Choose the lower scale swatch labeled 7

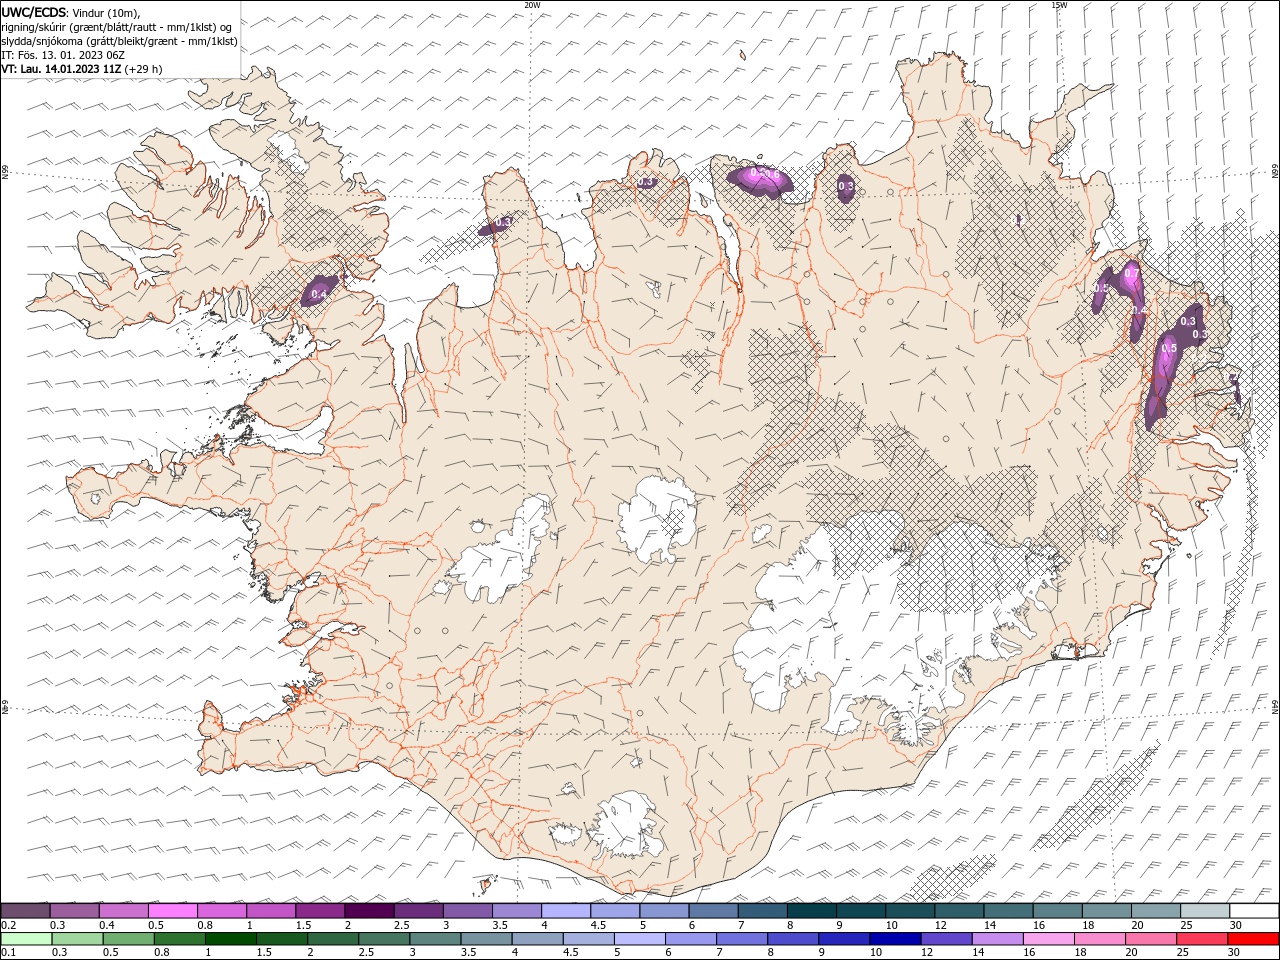[x=741, y=939]
